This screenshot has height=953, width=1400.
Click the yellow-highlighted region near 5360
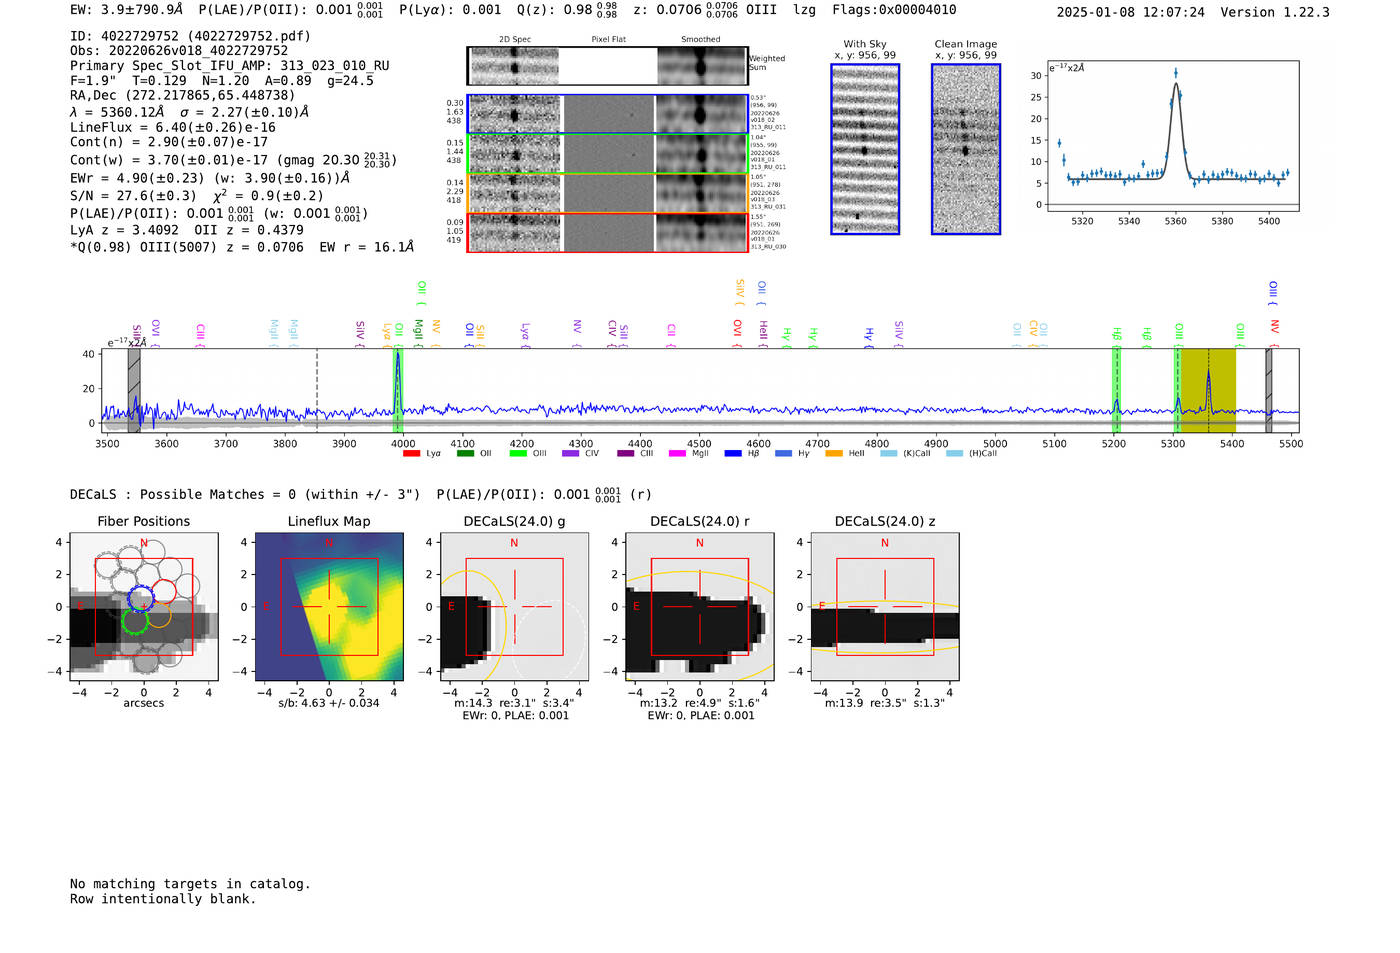1208,390
